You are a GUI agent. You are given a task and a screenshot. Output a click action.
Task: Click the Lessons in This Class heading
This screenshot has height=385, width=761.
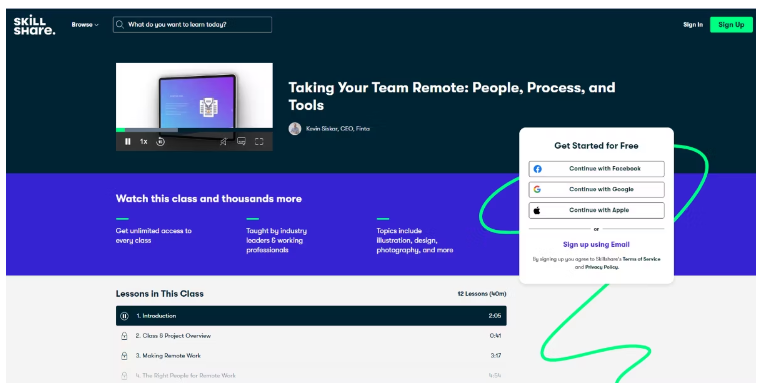pos(160,294)
